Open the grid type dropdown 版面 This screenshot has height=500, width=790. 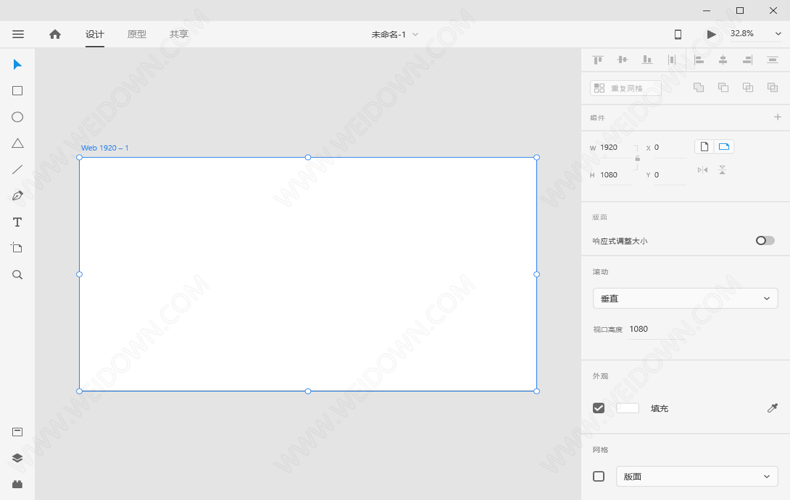[x=697, y=476]
